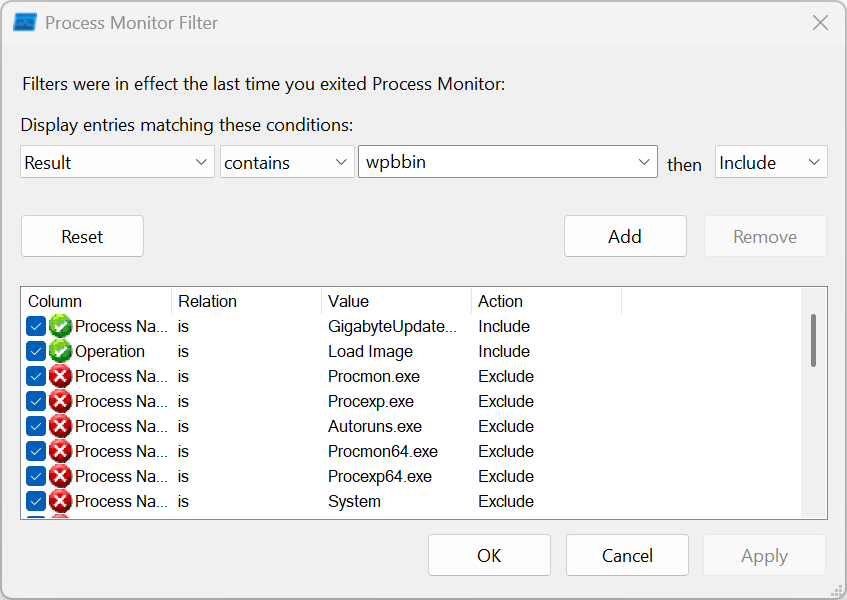Select the Procmon.exe value cell

click(x=374, y=376)
